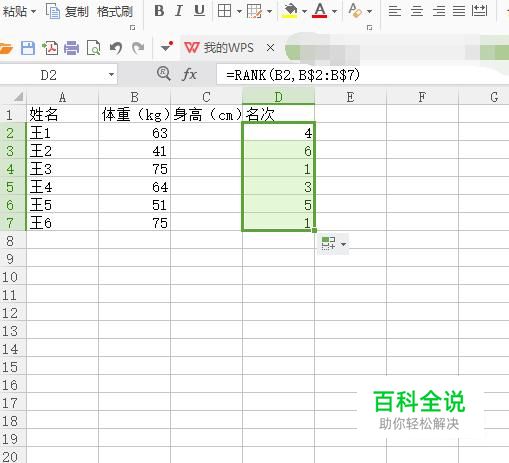The image size is (509, 463).
Task: Select column C header
Action: tap(206, 97)
